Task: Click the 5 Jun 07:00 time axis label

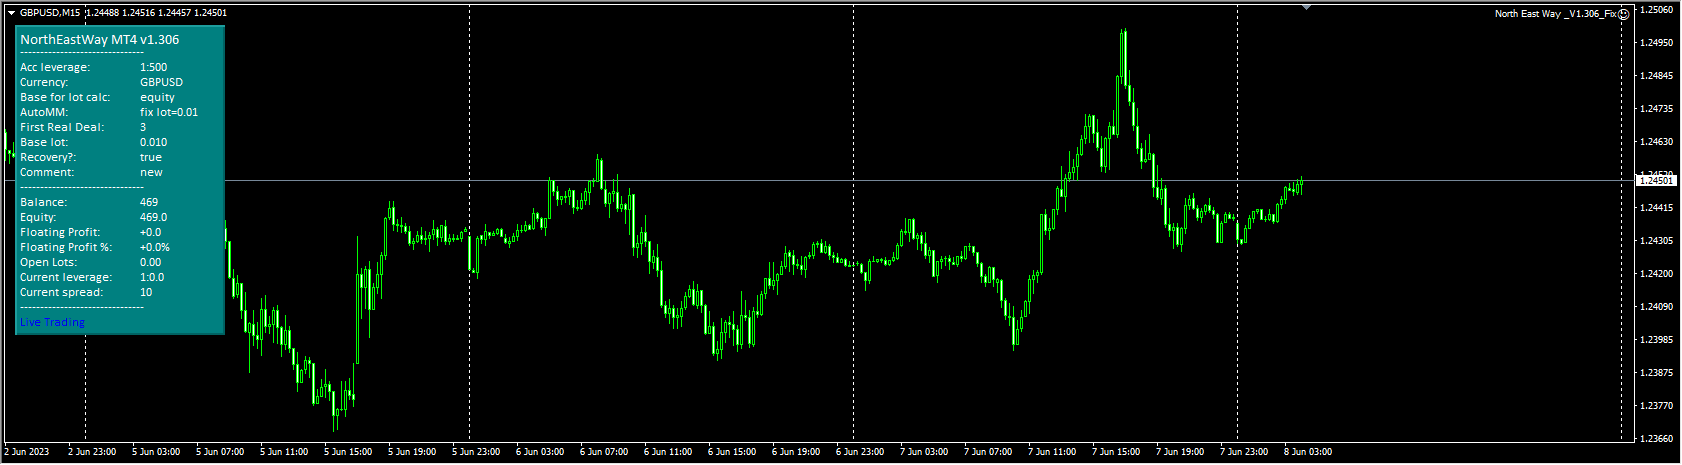Action: [x=220, y=452]
